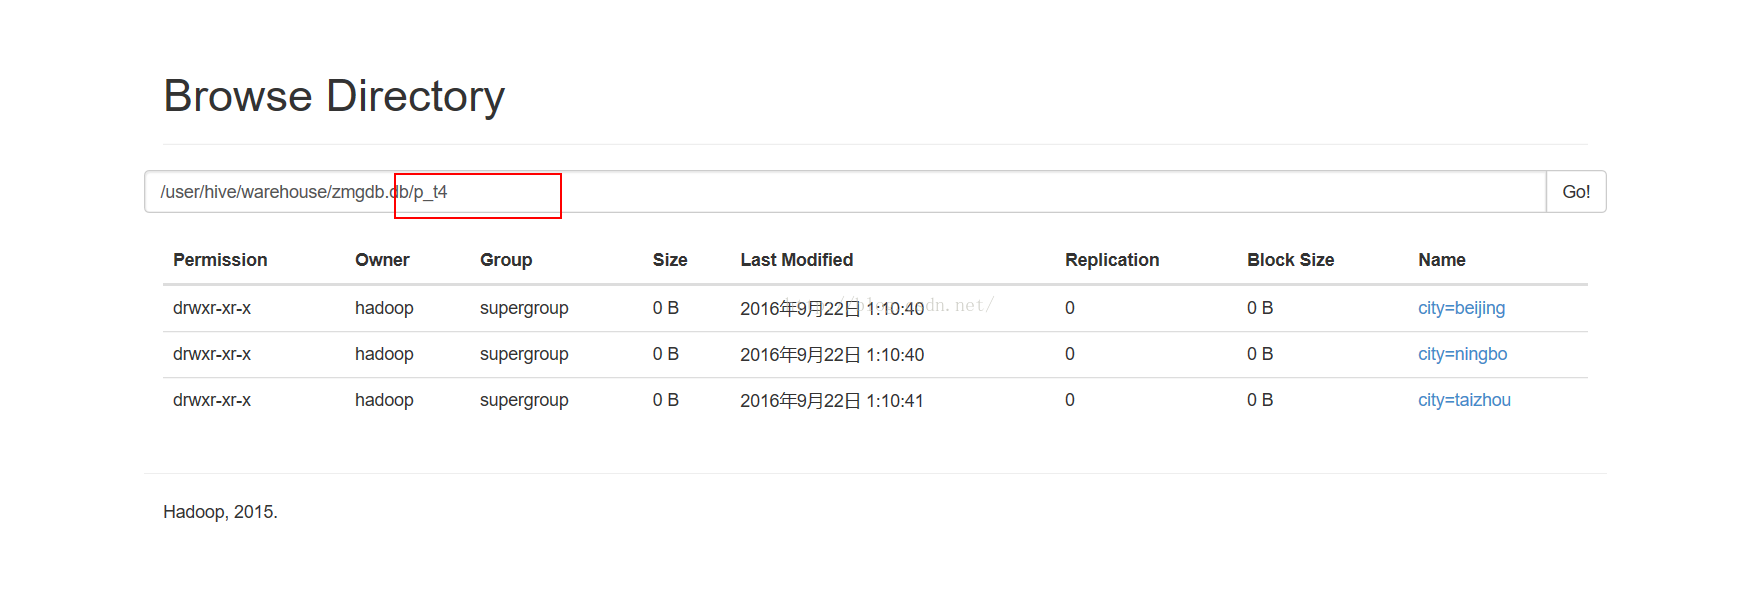The image size is (1761, 589).
Task: Click supergroup in the taizhou row
Action: click(524, 400)
